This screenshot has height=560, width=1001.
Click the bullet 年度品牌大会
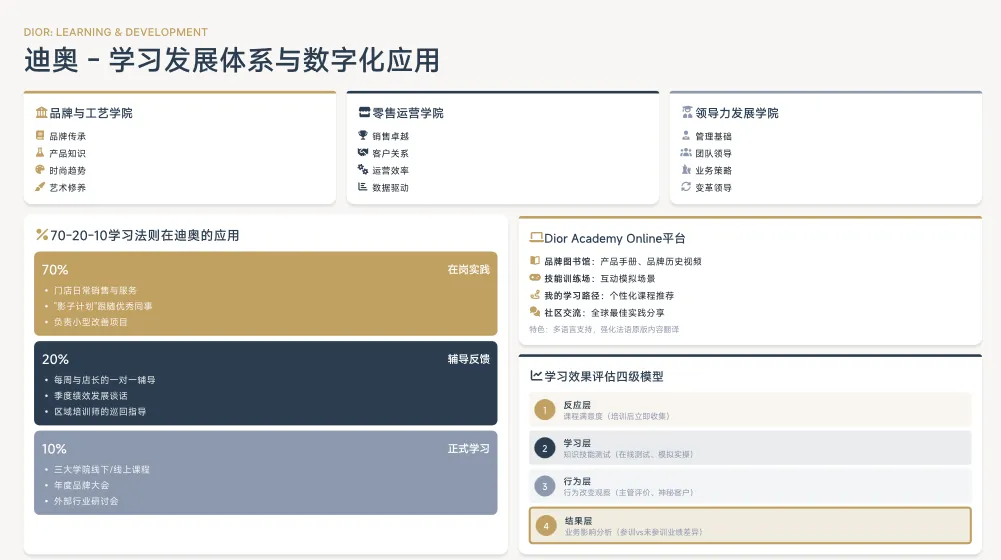coord(81,485)
